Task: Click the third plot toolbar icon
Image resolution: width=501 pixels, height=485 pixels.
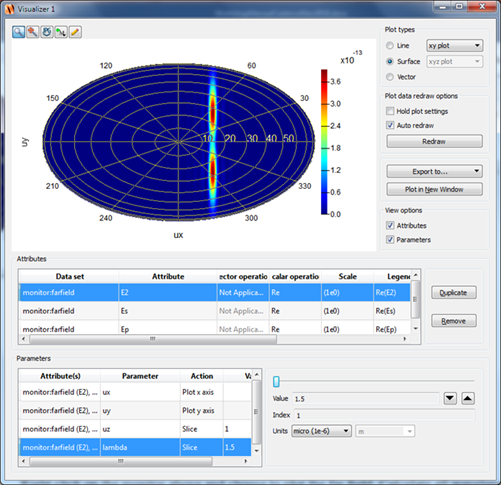Action: tap(47, 32)
